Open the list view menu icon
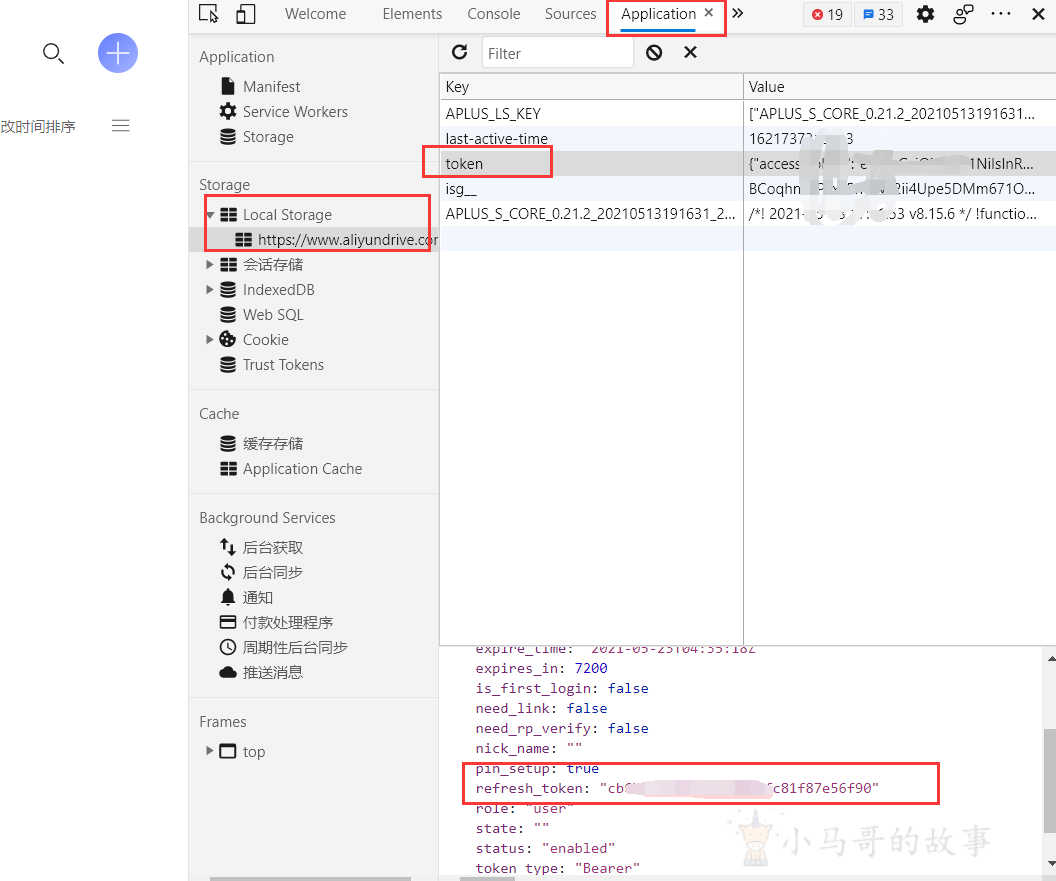Screen dimensions: 1056x881 click(x=121, y=126)
